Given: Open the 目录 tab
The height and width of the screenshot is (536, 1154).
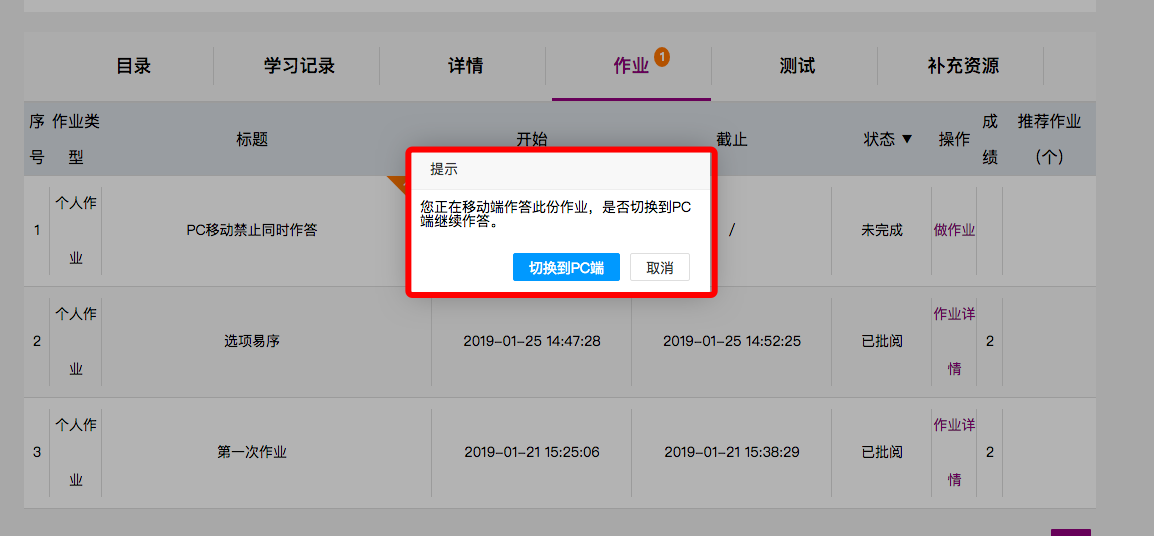Looking at the screenshot, I should [x=133, y=66].
